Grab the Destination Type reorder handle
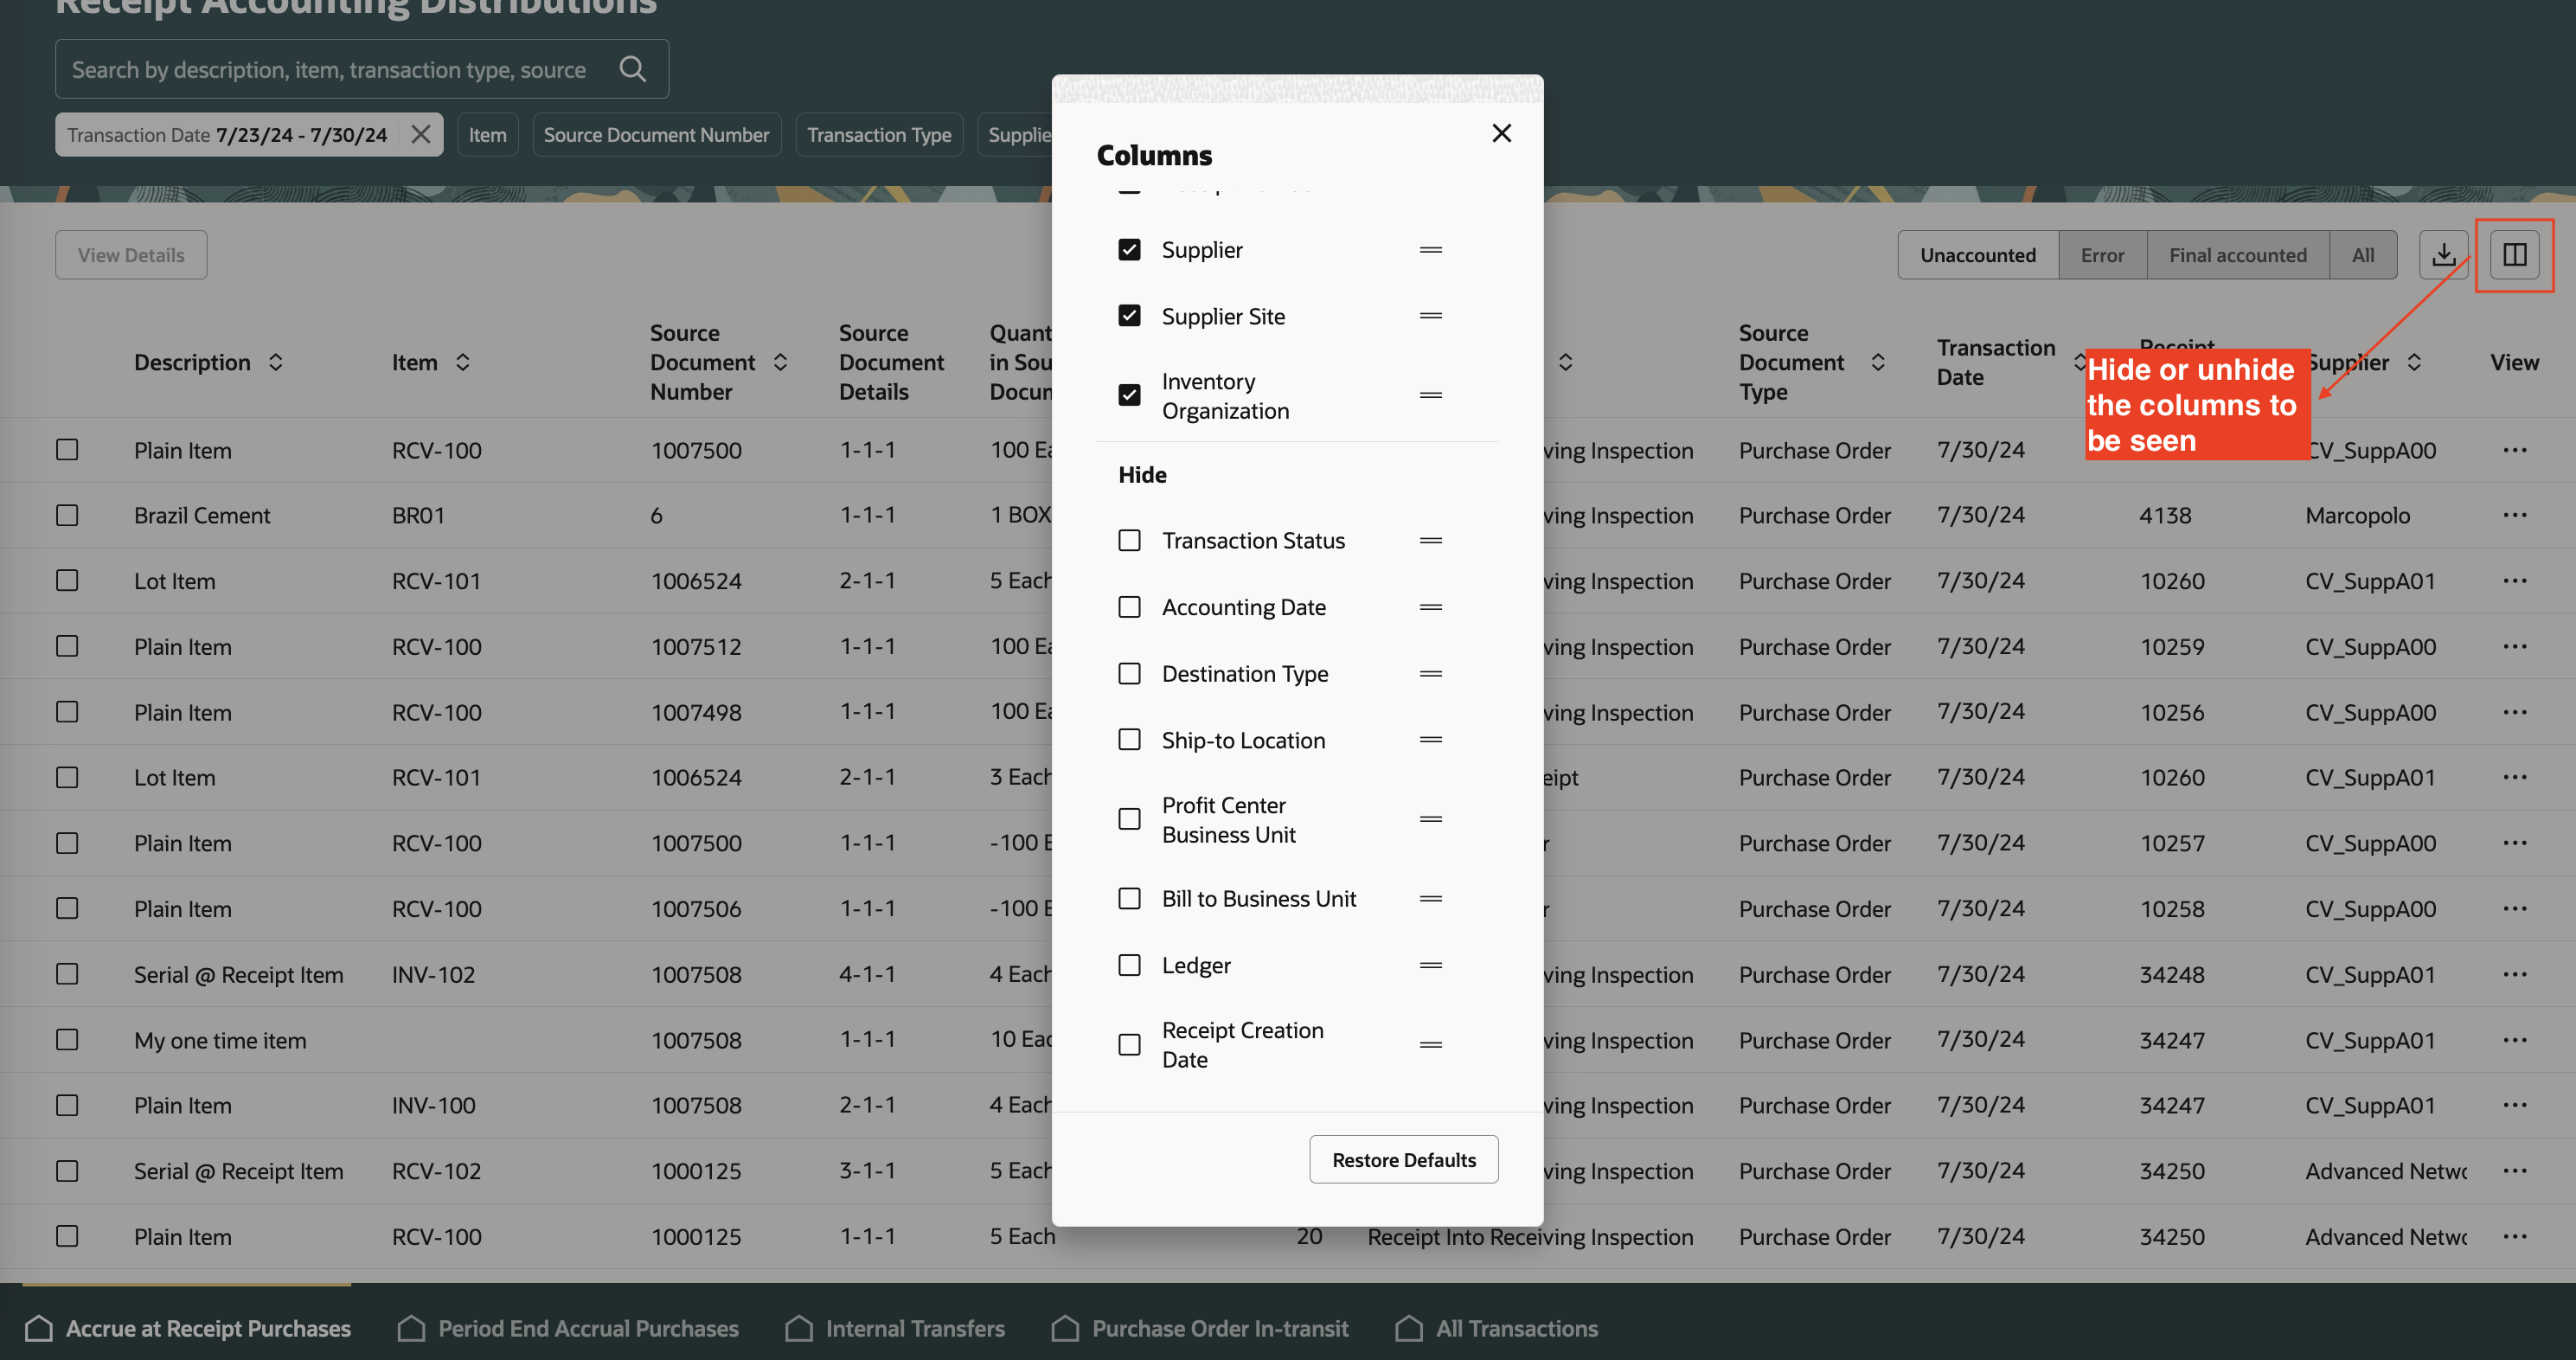Screen dimensions: 2576x1360 pos(1431,674)
